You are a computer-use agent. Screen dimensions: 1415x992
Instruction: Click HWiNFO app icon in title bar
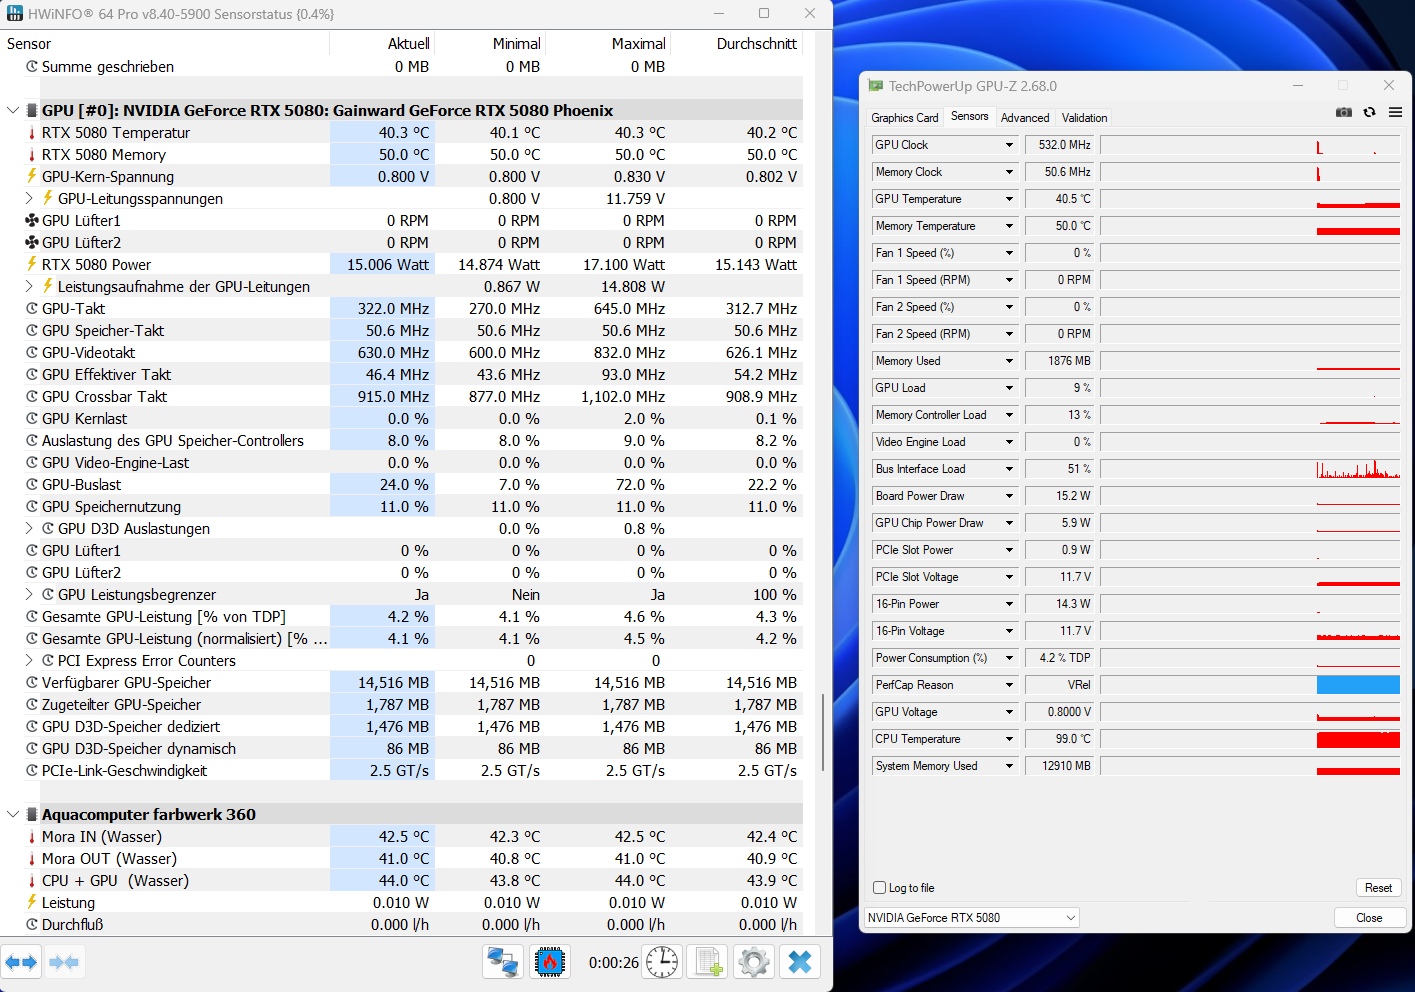[x=14, y=14]
